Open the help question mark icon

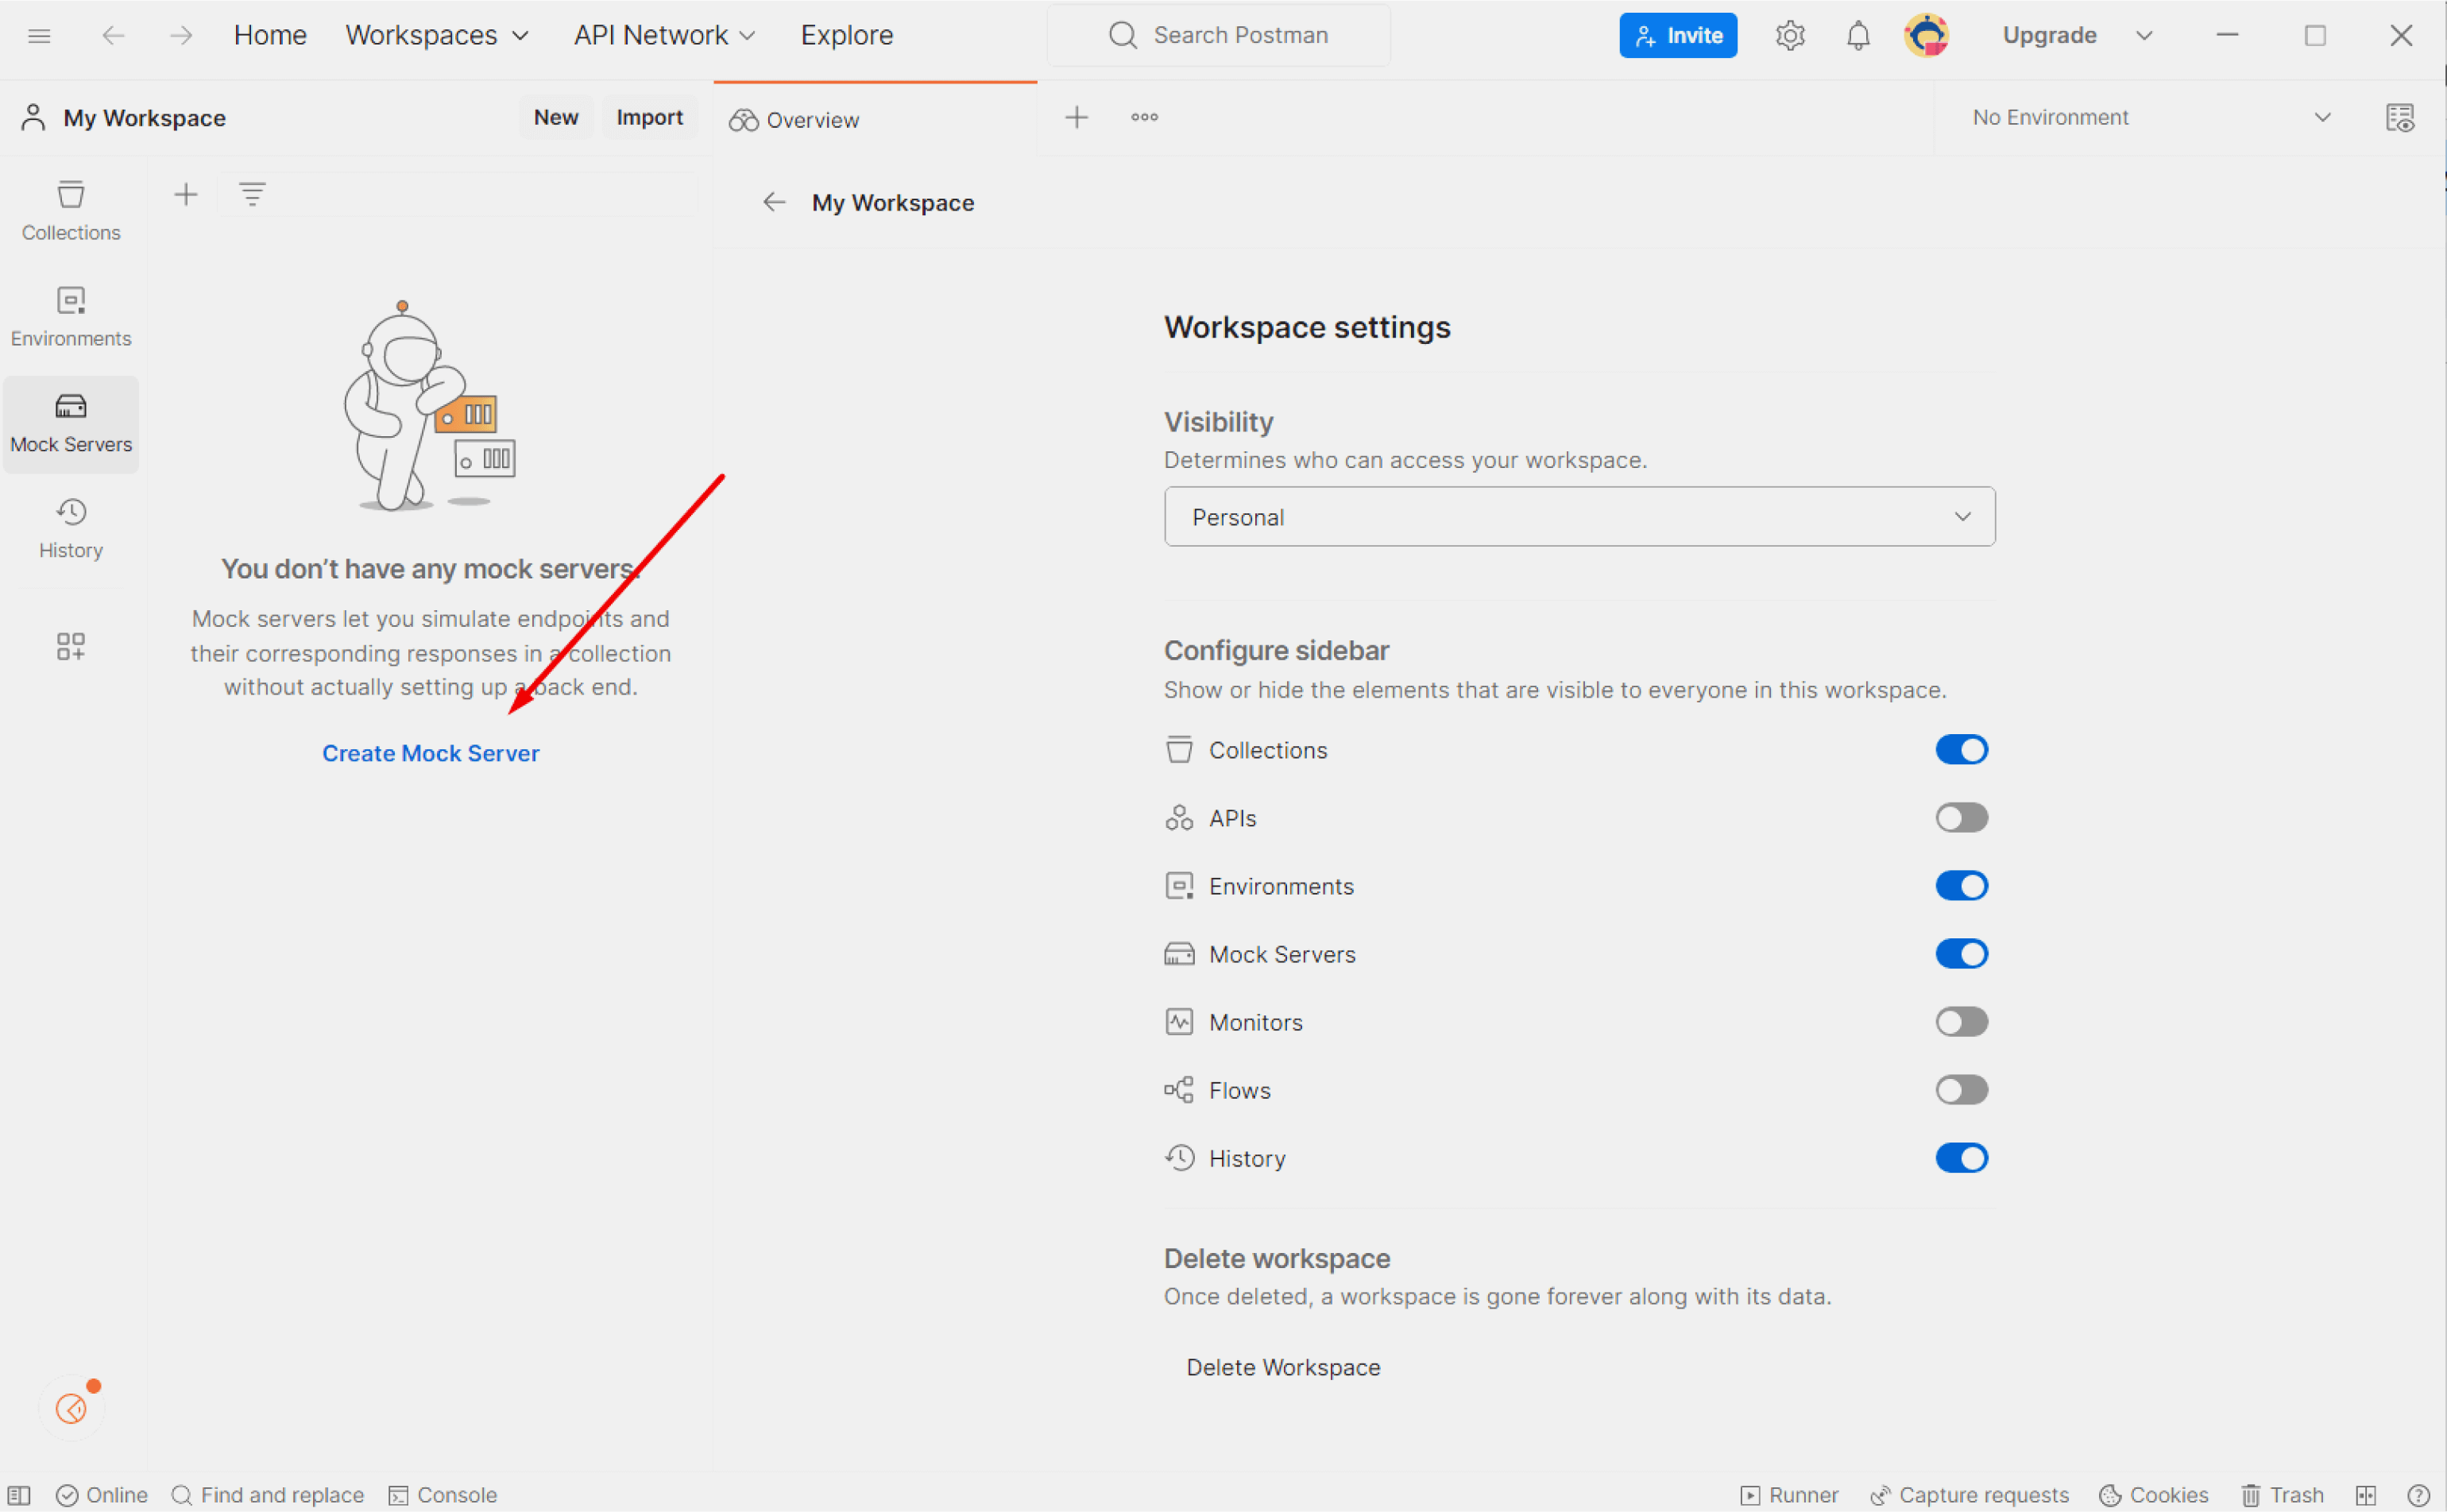2418,1495
